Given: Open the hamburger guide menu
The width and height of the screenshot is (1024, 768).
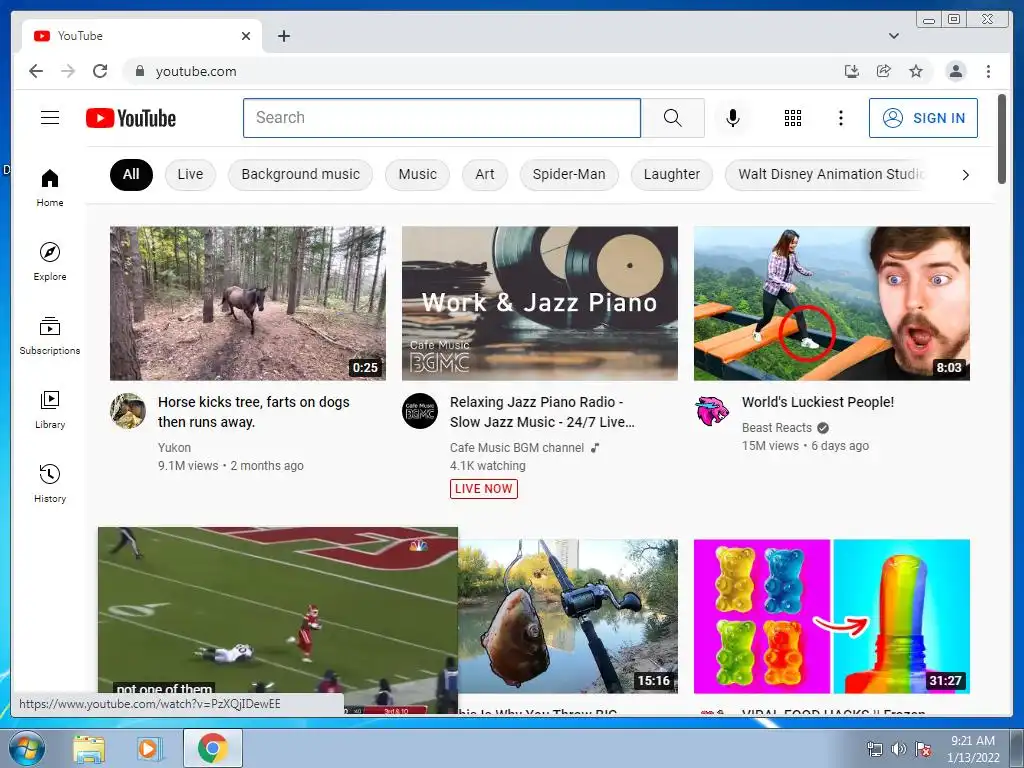Looking at the screenshot, I should (50, 118).
